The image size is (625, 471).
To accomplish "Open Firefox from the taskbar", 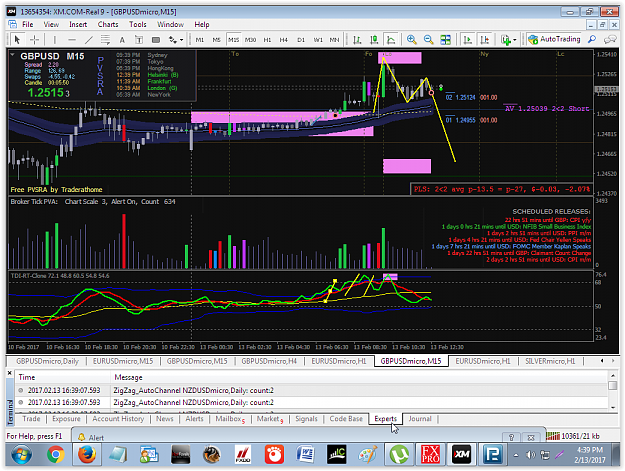I will coord(87,454).
